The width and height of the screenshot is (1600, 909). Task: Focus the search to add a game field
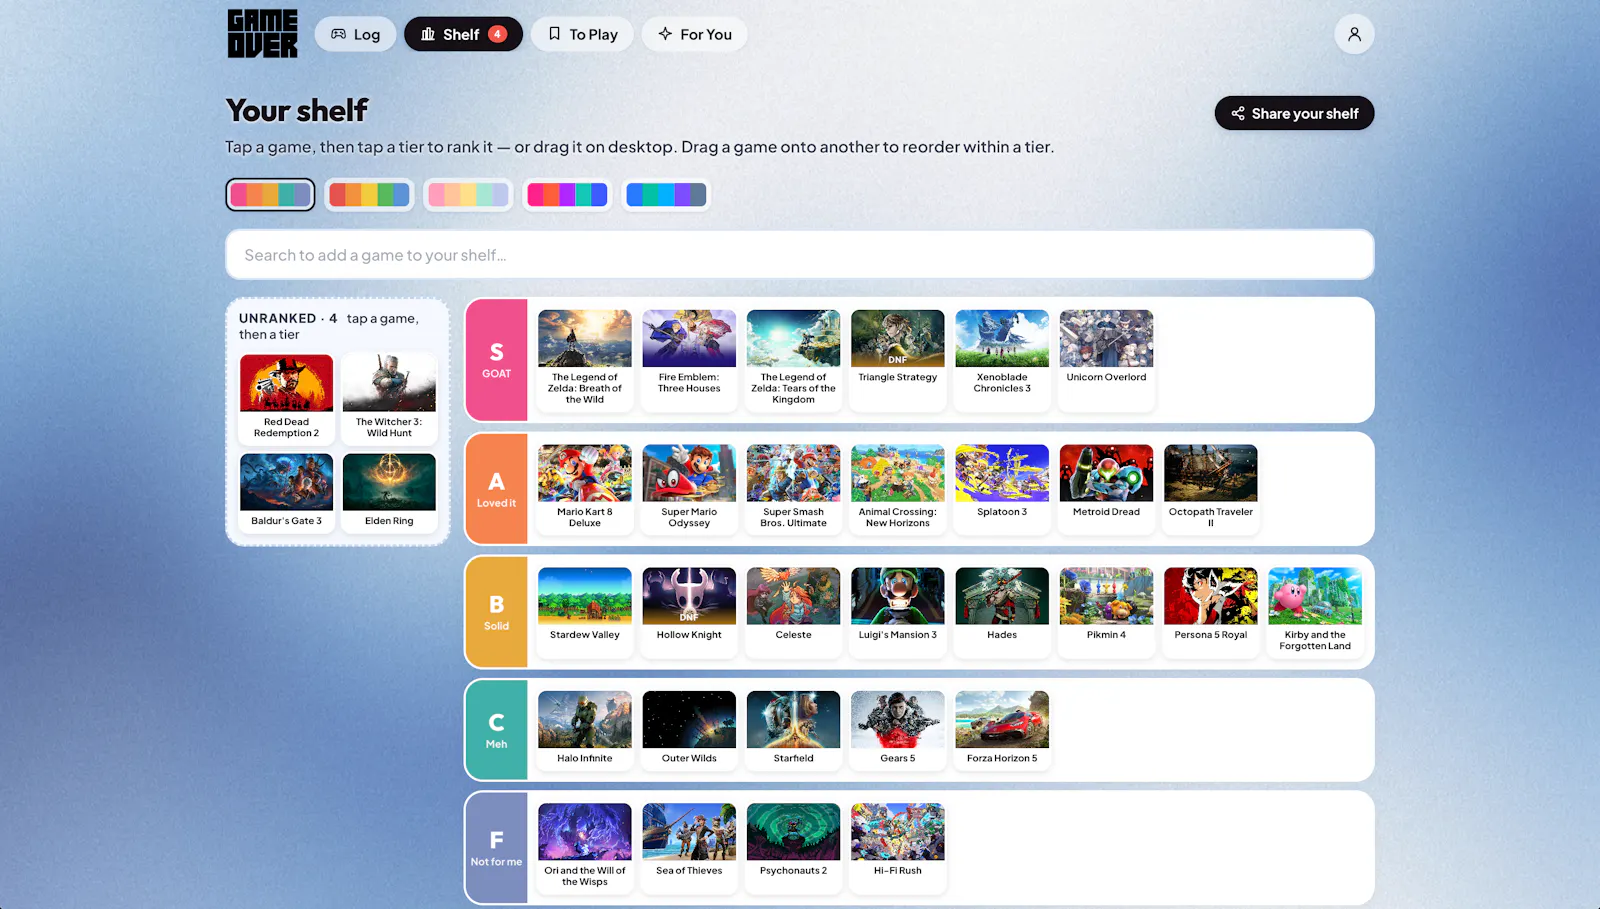[x=800, y=255]
